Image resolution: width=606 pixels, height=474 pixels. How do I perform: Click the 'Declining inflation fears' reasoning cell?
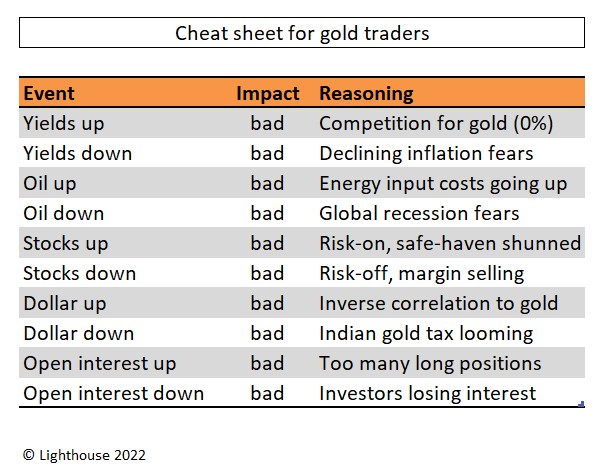point(426,154)
